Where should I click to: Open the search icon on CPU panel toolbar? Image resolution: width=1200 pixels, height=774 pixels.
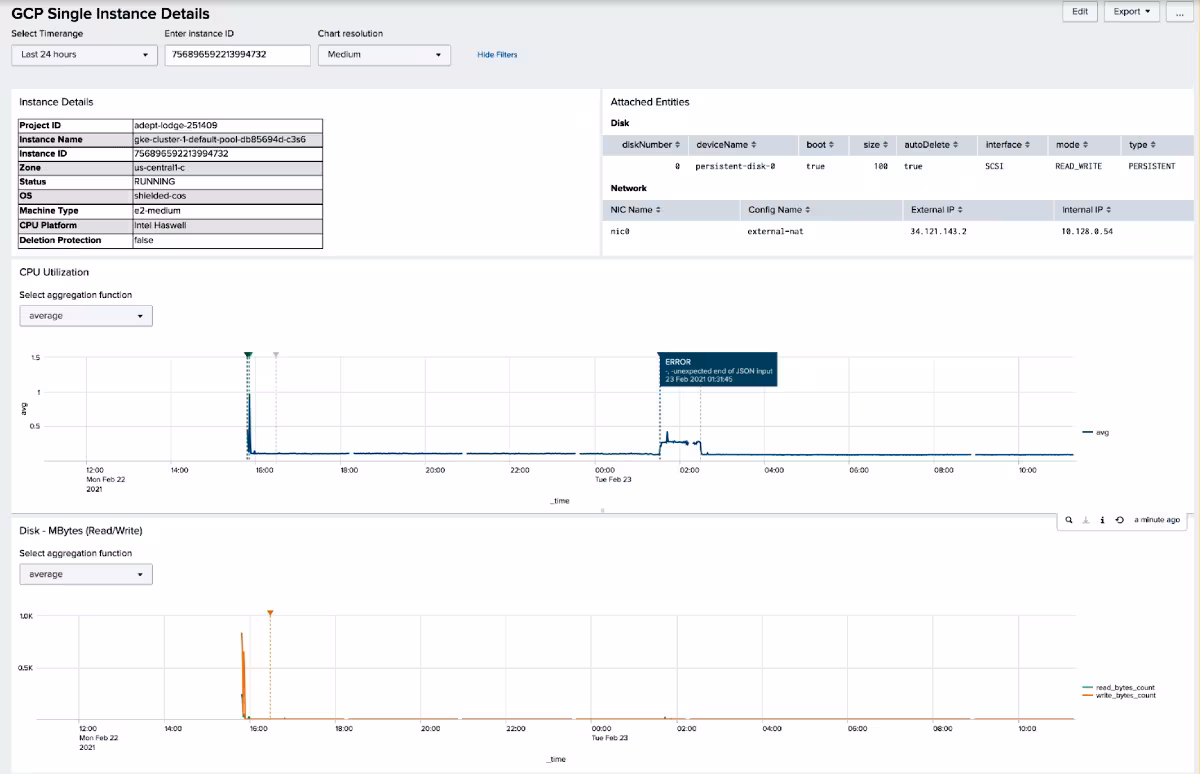(x=1069, y=520)
